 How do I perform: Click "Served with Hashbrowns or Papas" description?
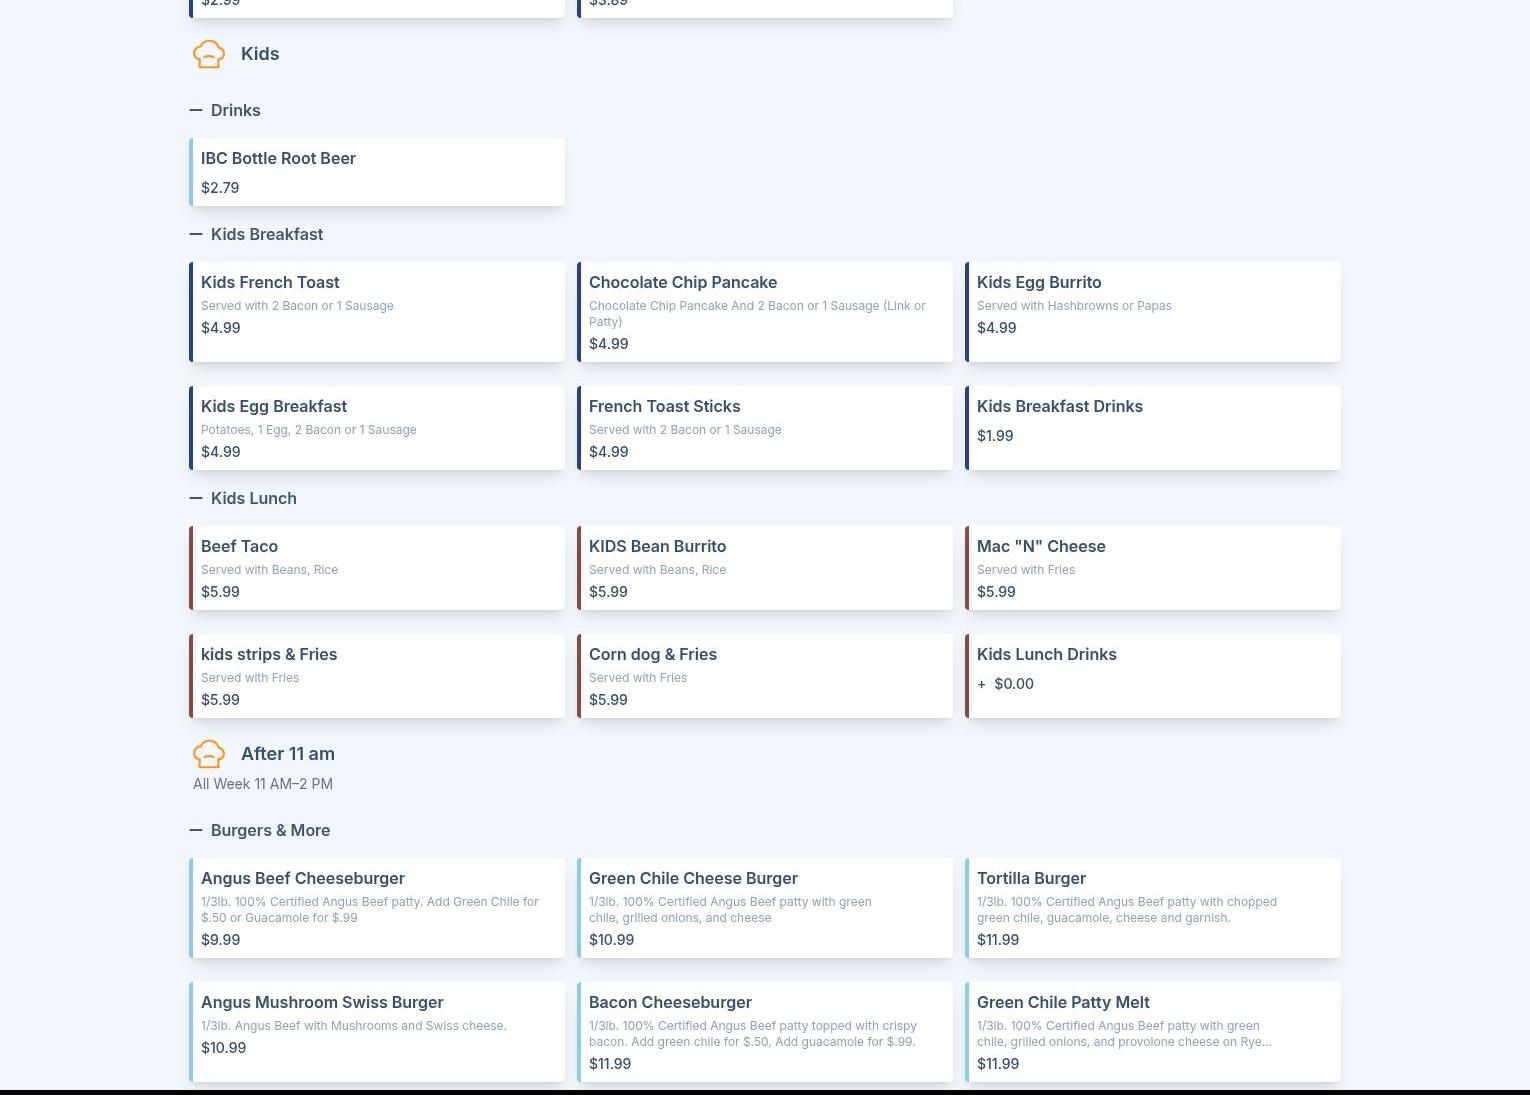(x=1074, y=306)
